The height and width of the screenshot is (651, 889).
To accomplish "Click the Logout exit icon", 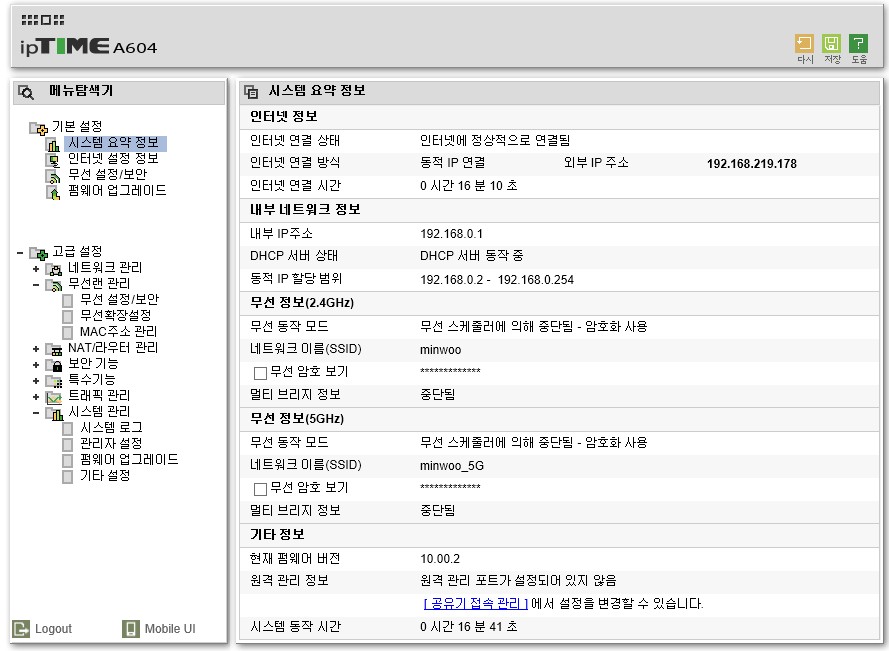I will pos(21,628).
